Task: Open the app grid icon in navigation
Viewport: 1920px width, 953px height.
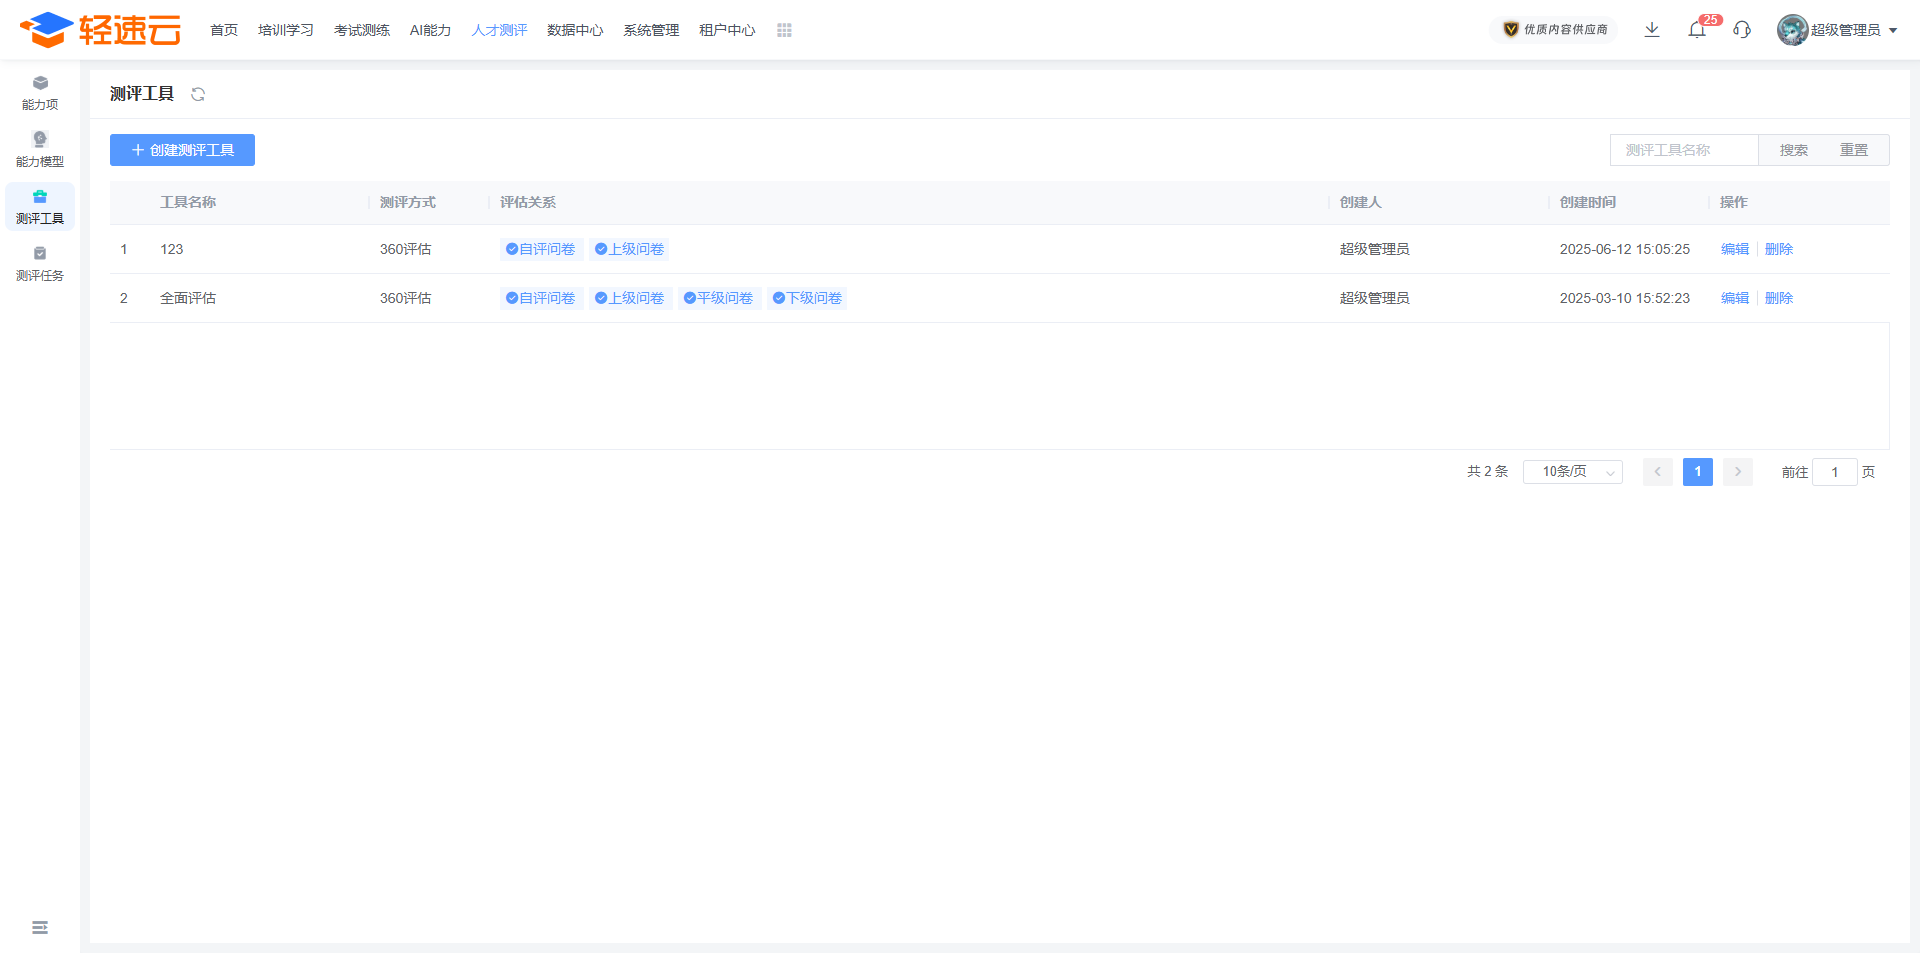Action: 784,30
